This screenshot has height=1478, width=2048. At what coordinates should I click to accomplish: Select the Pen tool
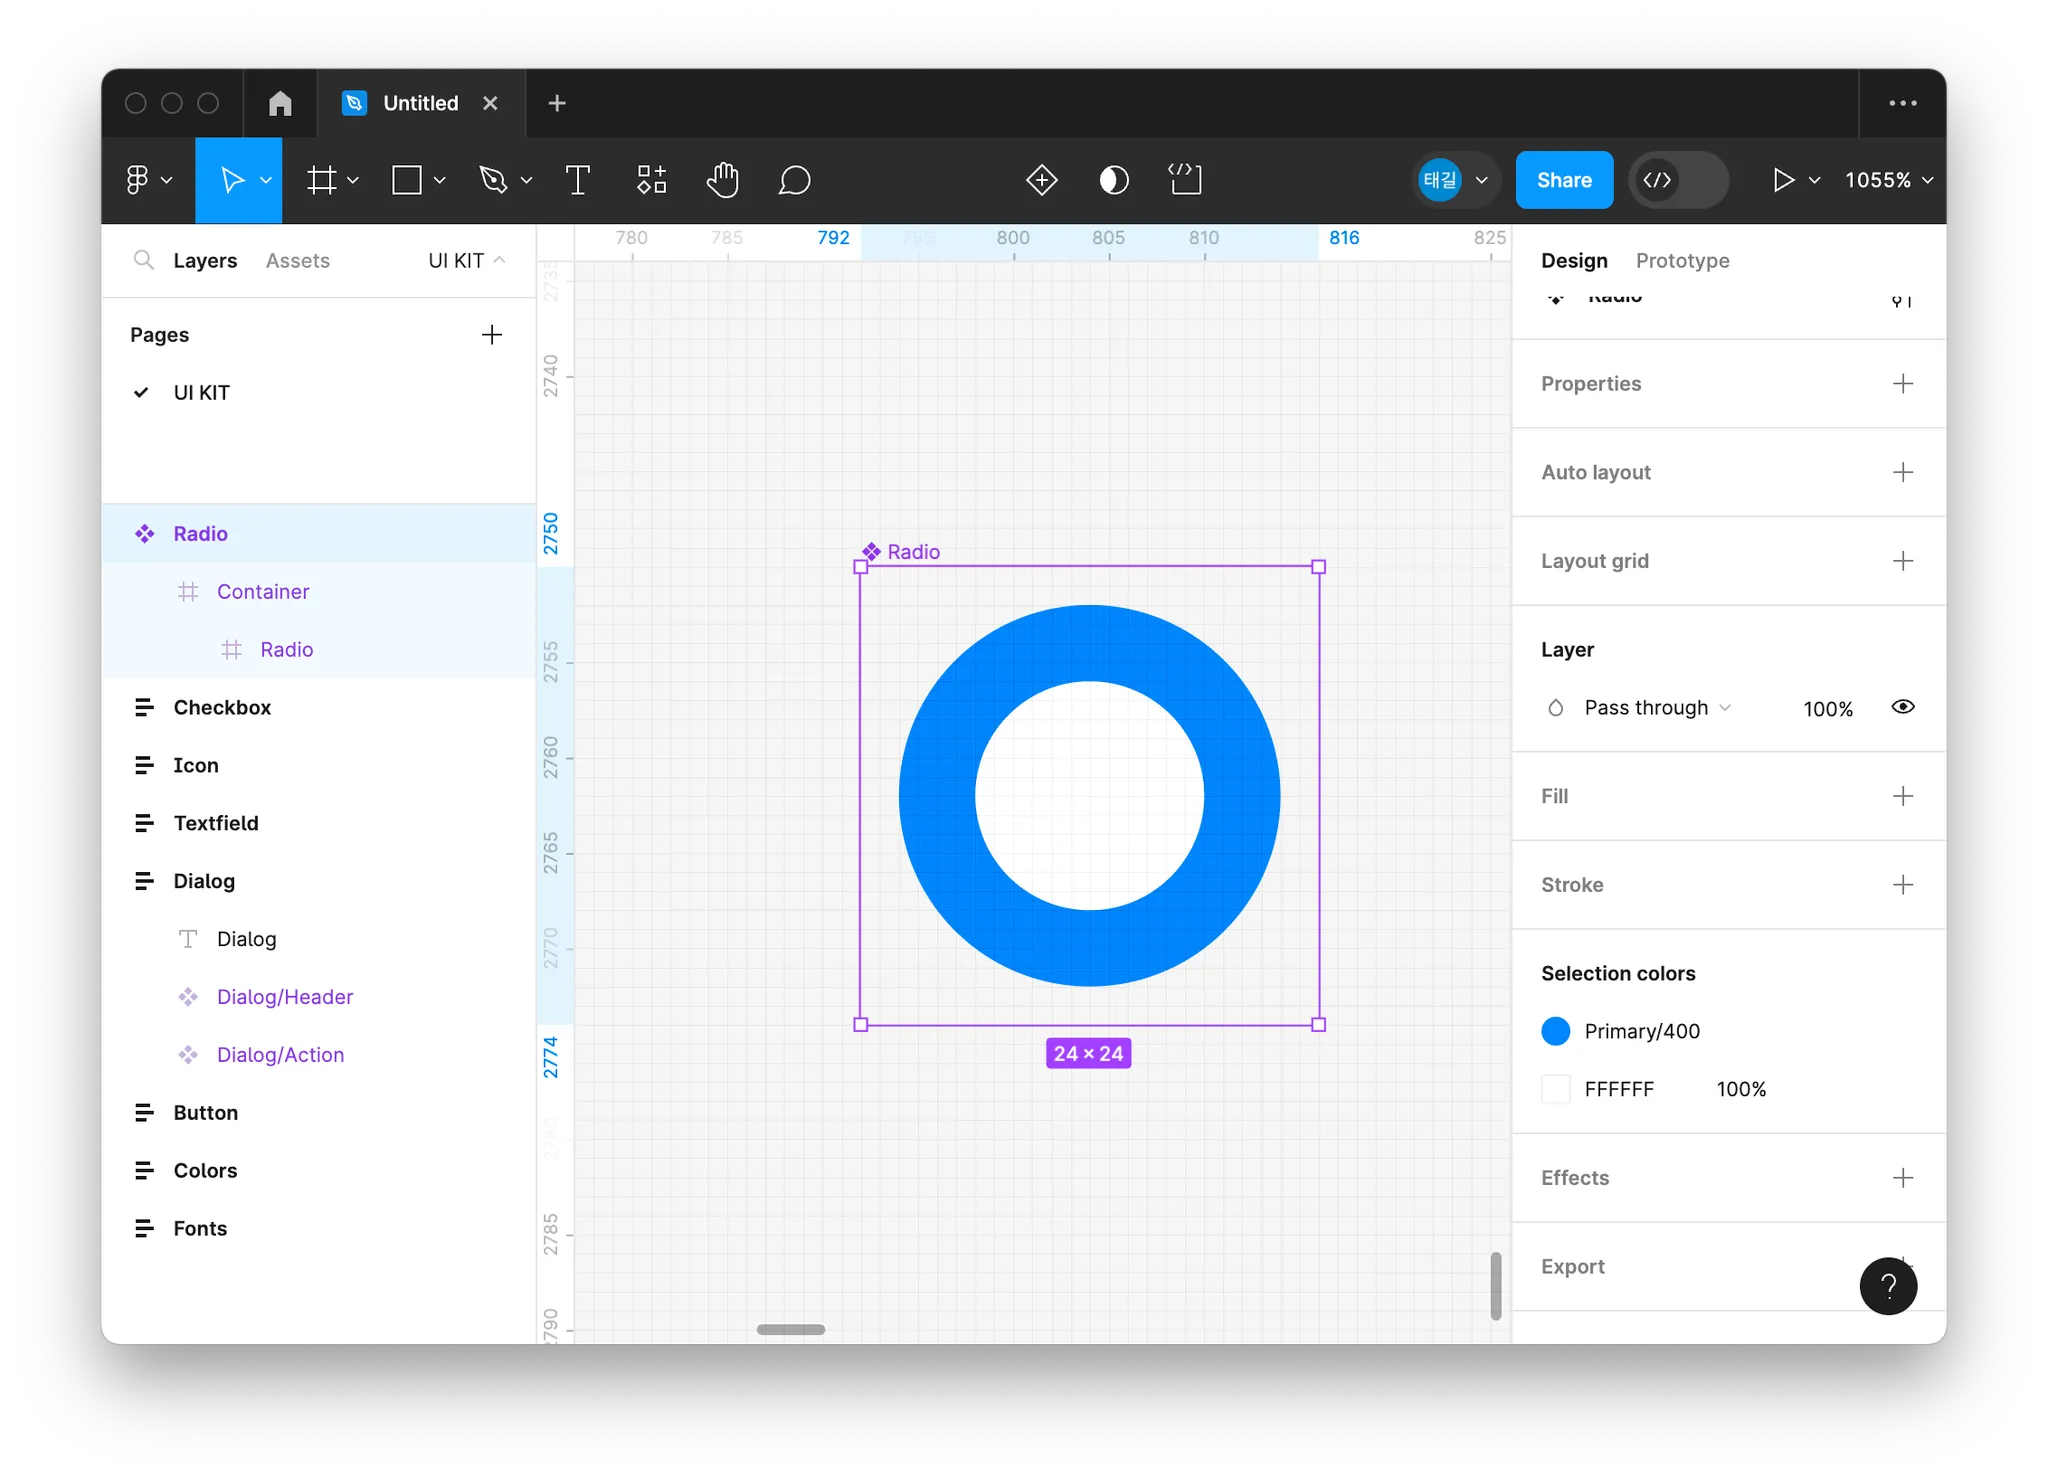point(493,180)
